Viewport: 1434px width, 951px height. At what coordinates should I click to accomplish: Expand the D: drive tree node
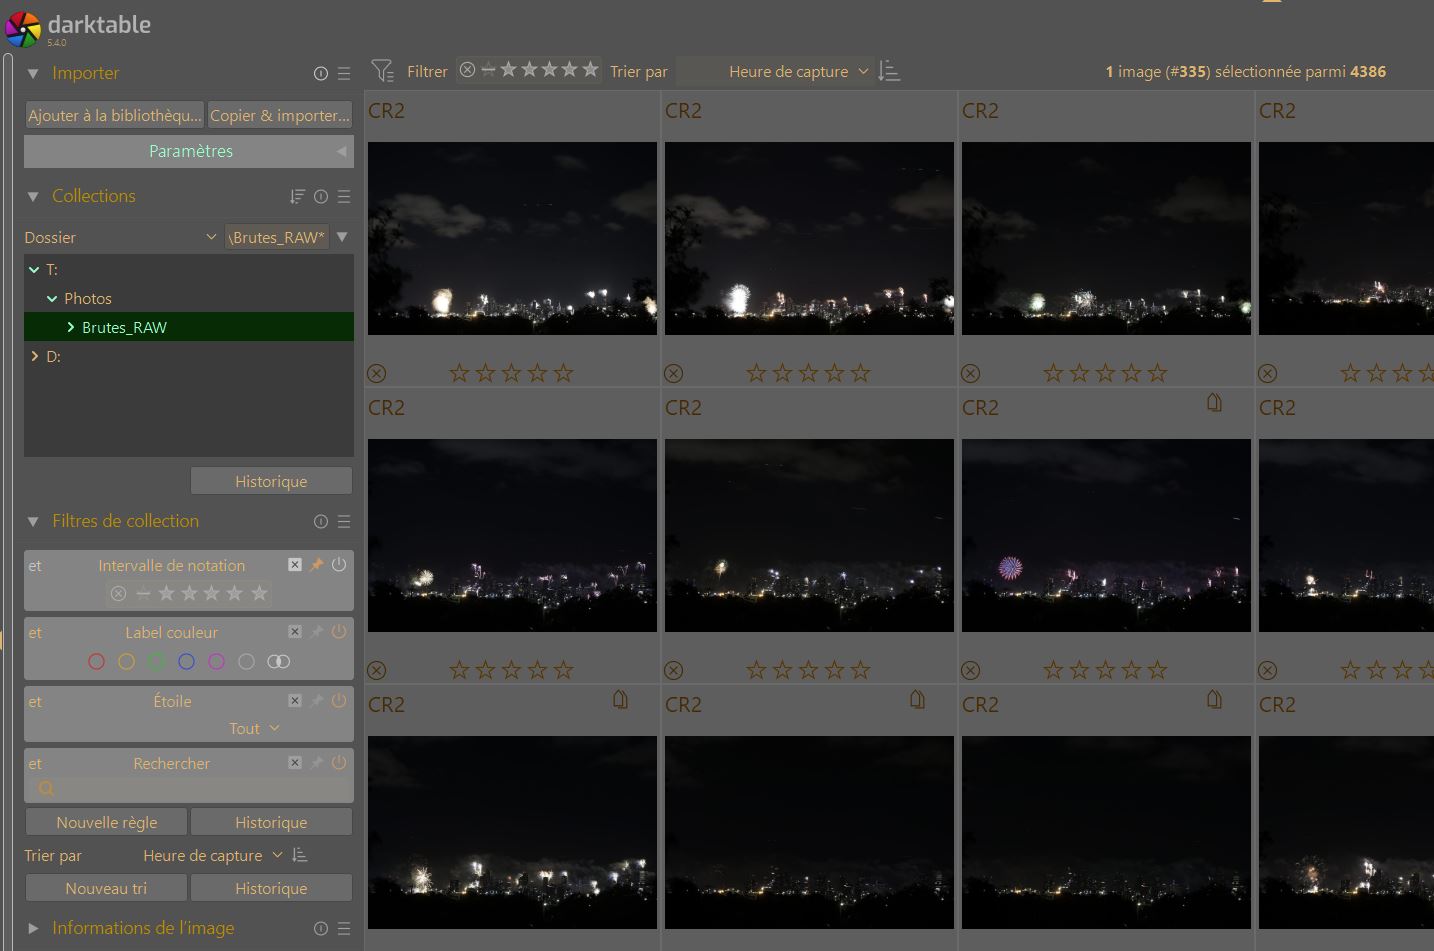click(35, 356)
